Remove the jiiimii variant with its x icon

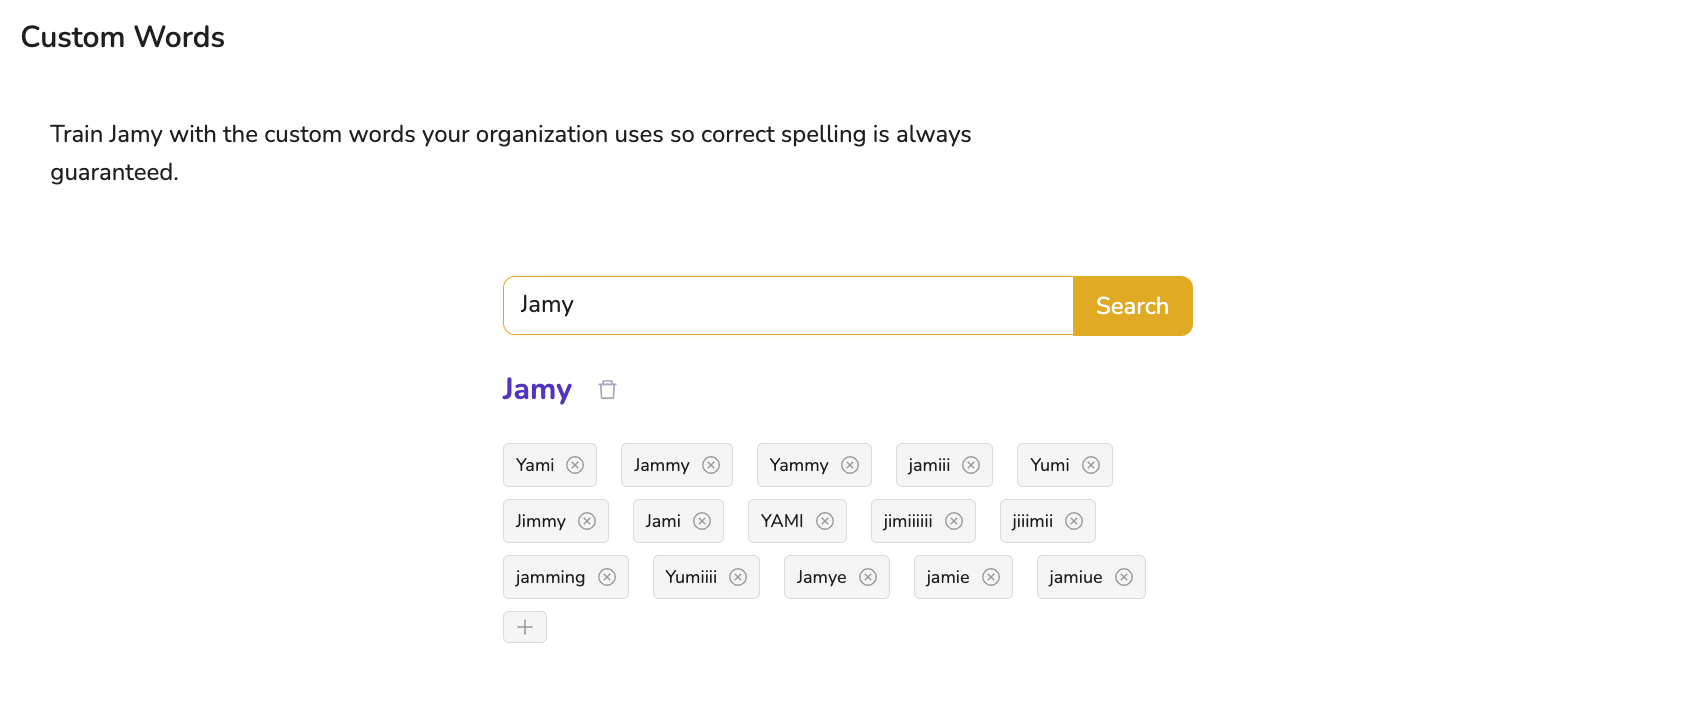pyautogui.click(x=1074, y=521)
